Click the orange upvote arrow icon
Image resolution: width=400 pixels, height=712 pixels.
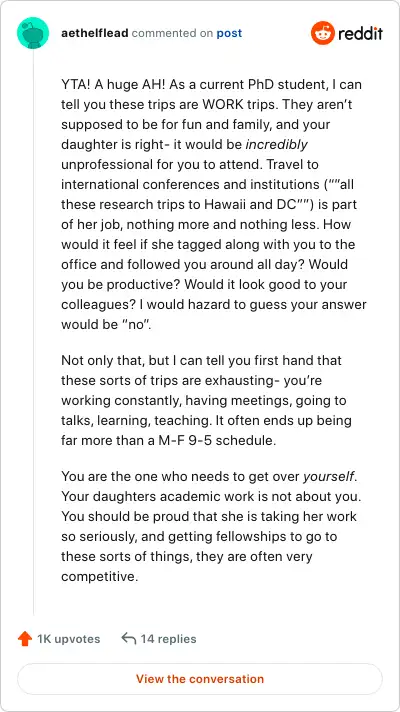[x=25, y=639]
